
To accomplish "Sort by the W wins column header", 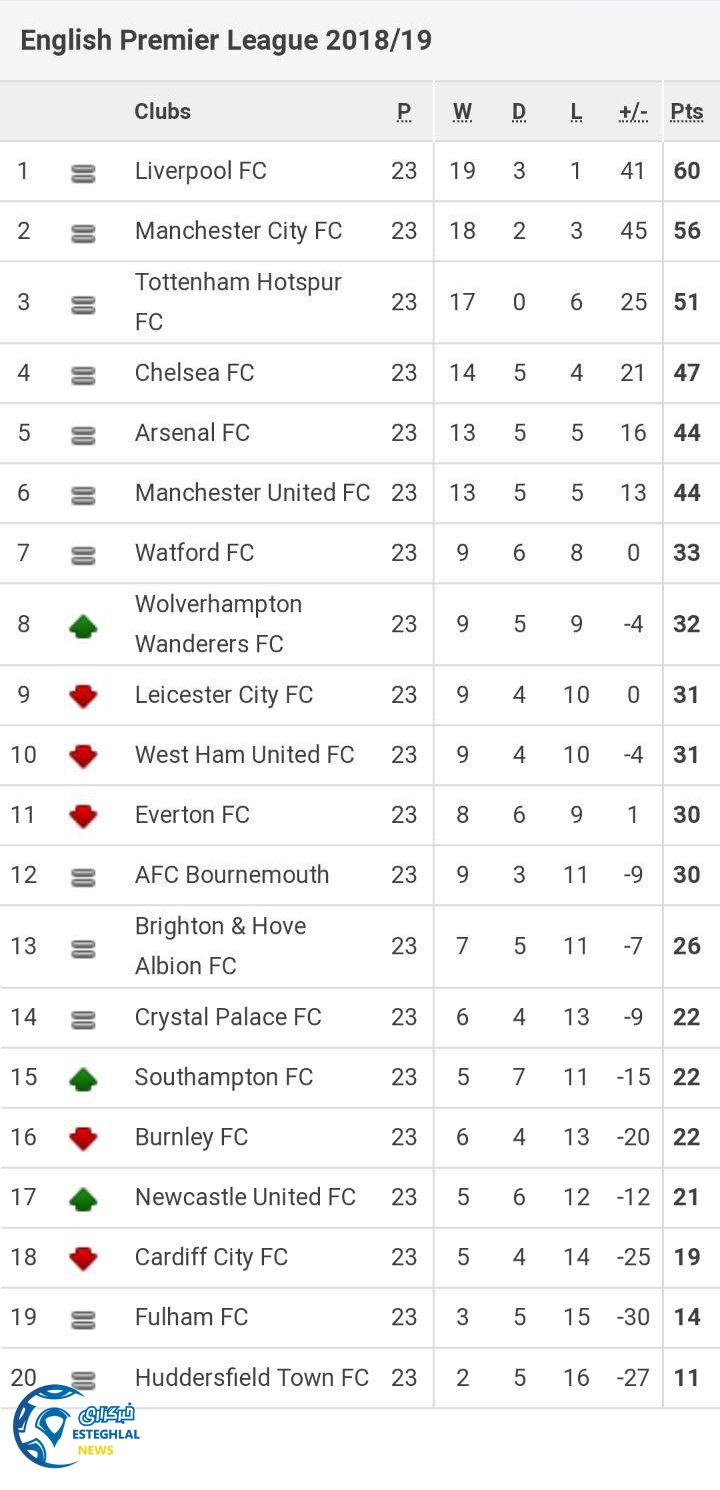I will (462, 112).
